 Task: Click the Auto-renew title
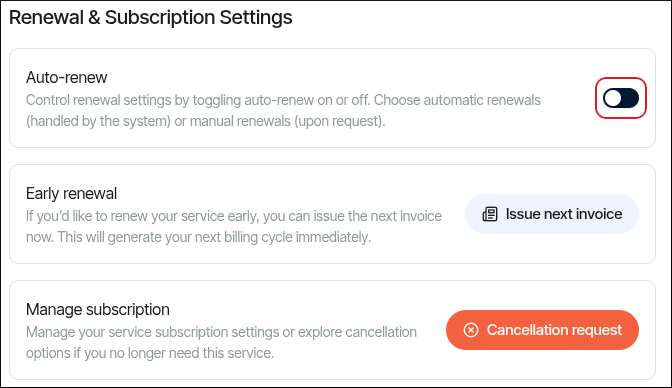coord(66,78)
